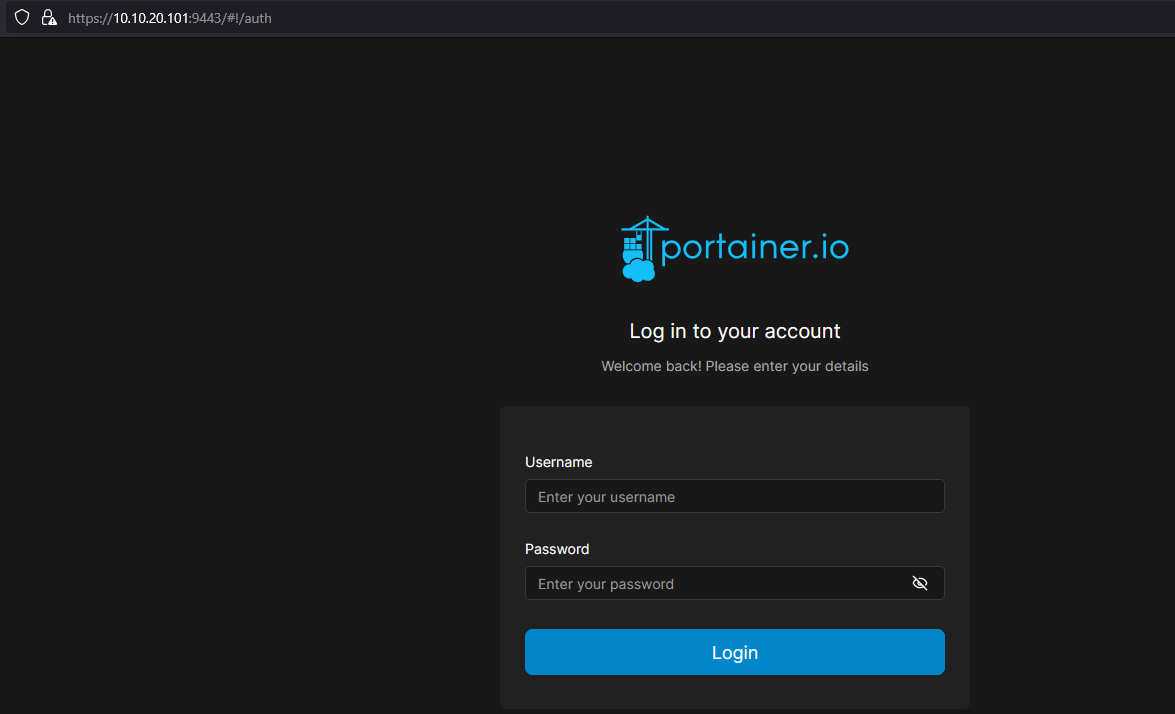Click the Password field label
This screenshot has height=714, width=1175.
(557, 549)
